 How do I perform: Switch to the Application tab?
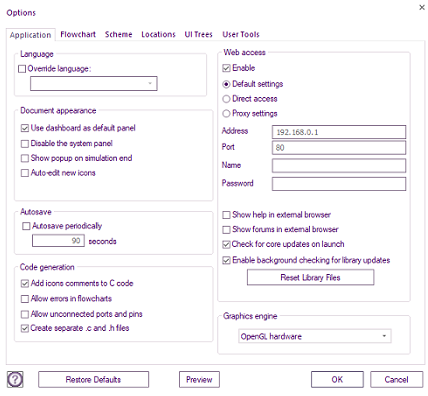30,35
